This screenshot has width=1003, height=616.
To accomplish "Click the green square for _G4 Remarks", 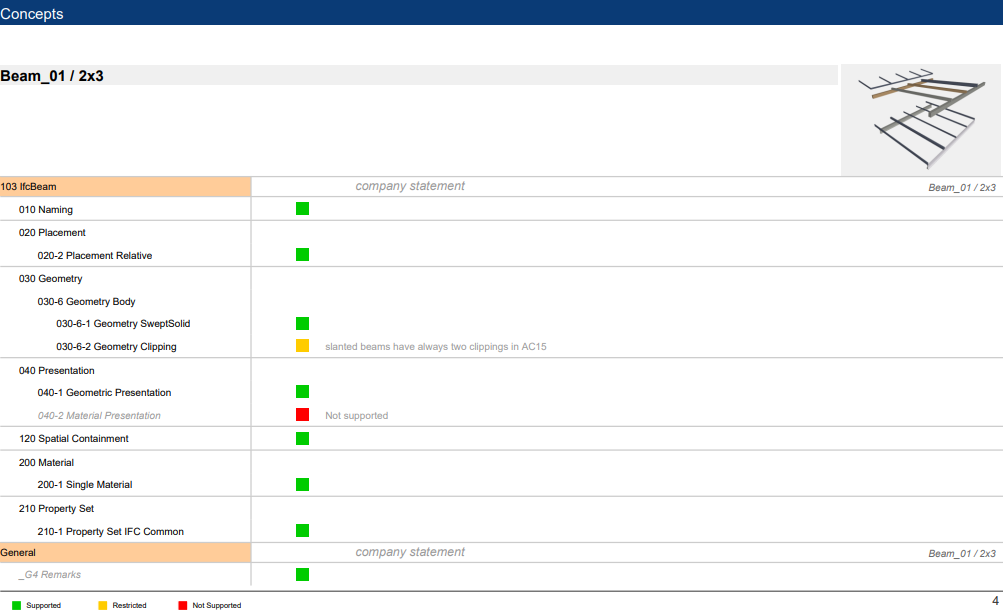I will [x=302, y=574].
